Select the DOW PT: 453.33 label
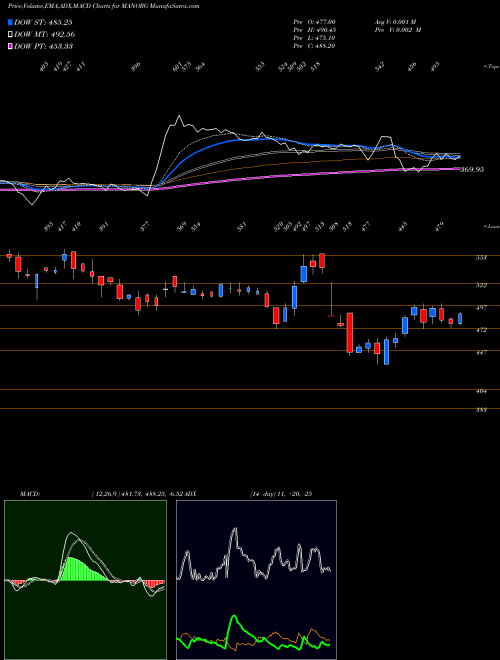This screenshot has width=500, height=660. point(44,46)
